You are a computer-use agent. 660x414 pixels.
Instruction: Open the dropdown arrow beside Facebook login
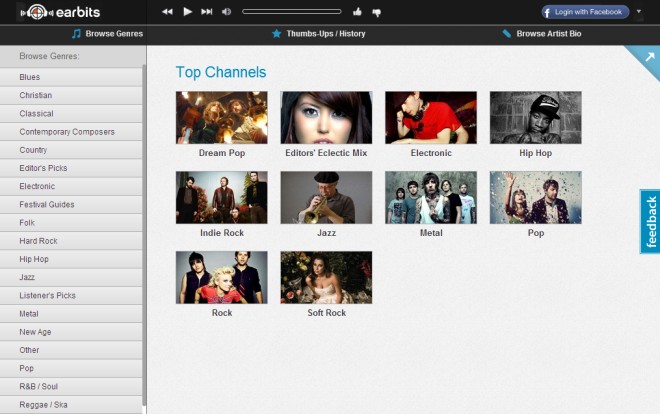pos(639,11)
